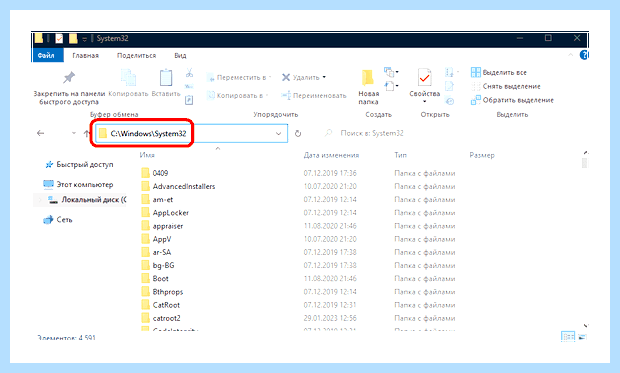
Task: Click Выделить все
Action: click(499, 72)
